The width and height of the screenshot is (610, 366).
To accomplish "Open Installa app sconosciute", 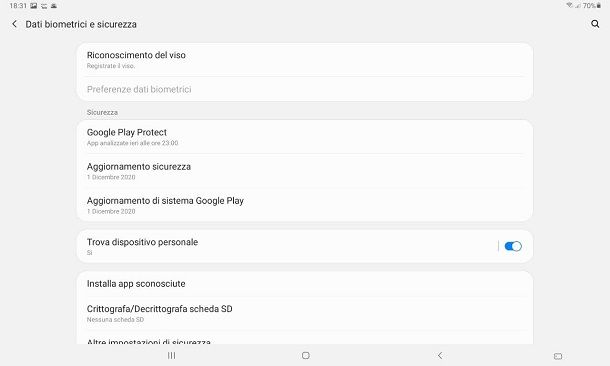I will [305, 284].
